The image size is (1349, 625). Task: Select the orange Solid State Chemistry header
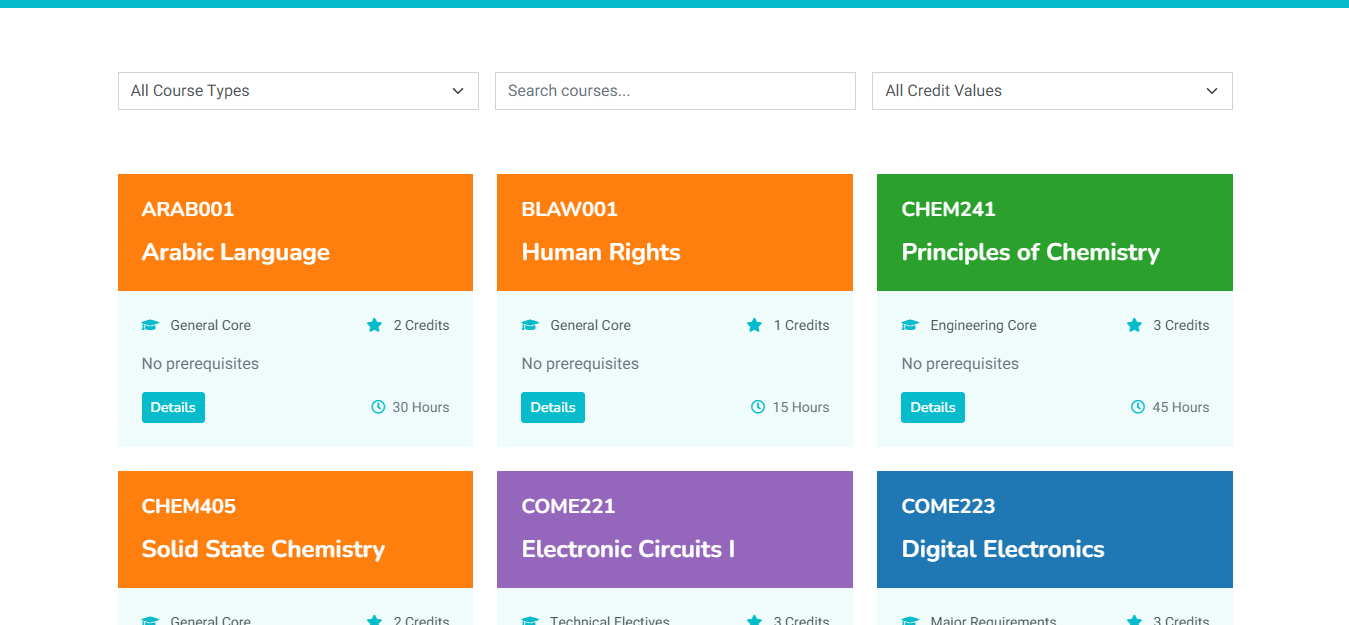click(x=295, y=529)
